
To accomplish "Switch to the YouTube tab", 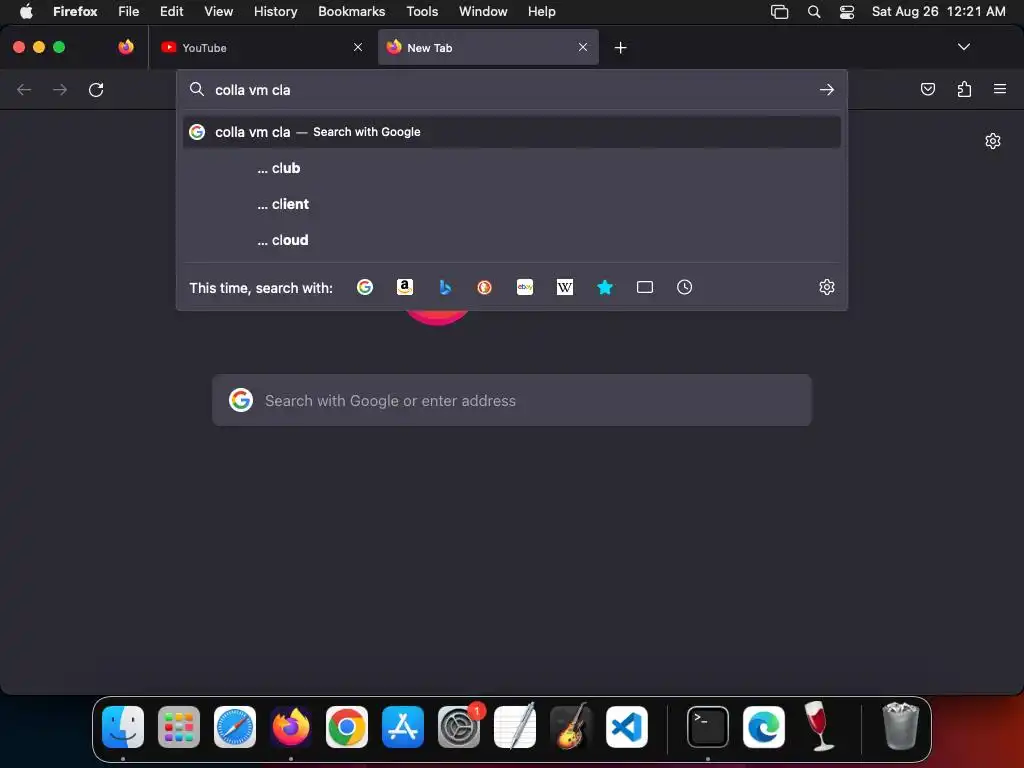I will (261, 48).
